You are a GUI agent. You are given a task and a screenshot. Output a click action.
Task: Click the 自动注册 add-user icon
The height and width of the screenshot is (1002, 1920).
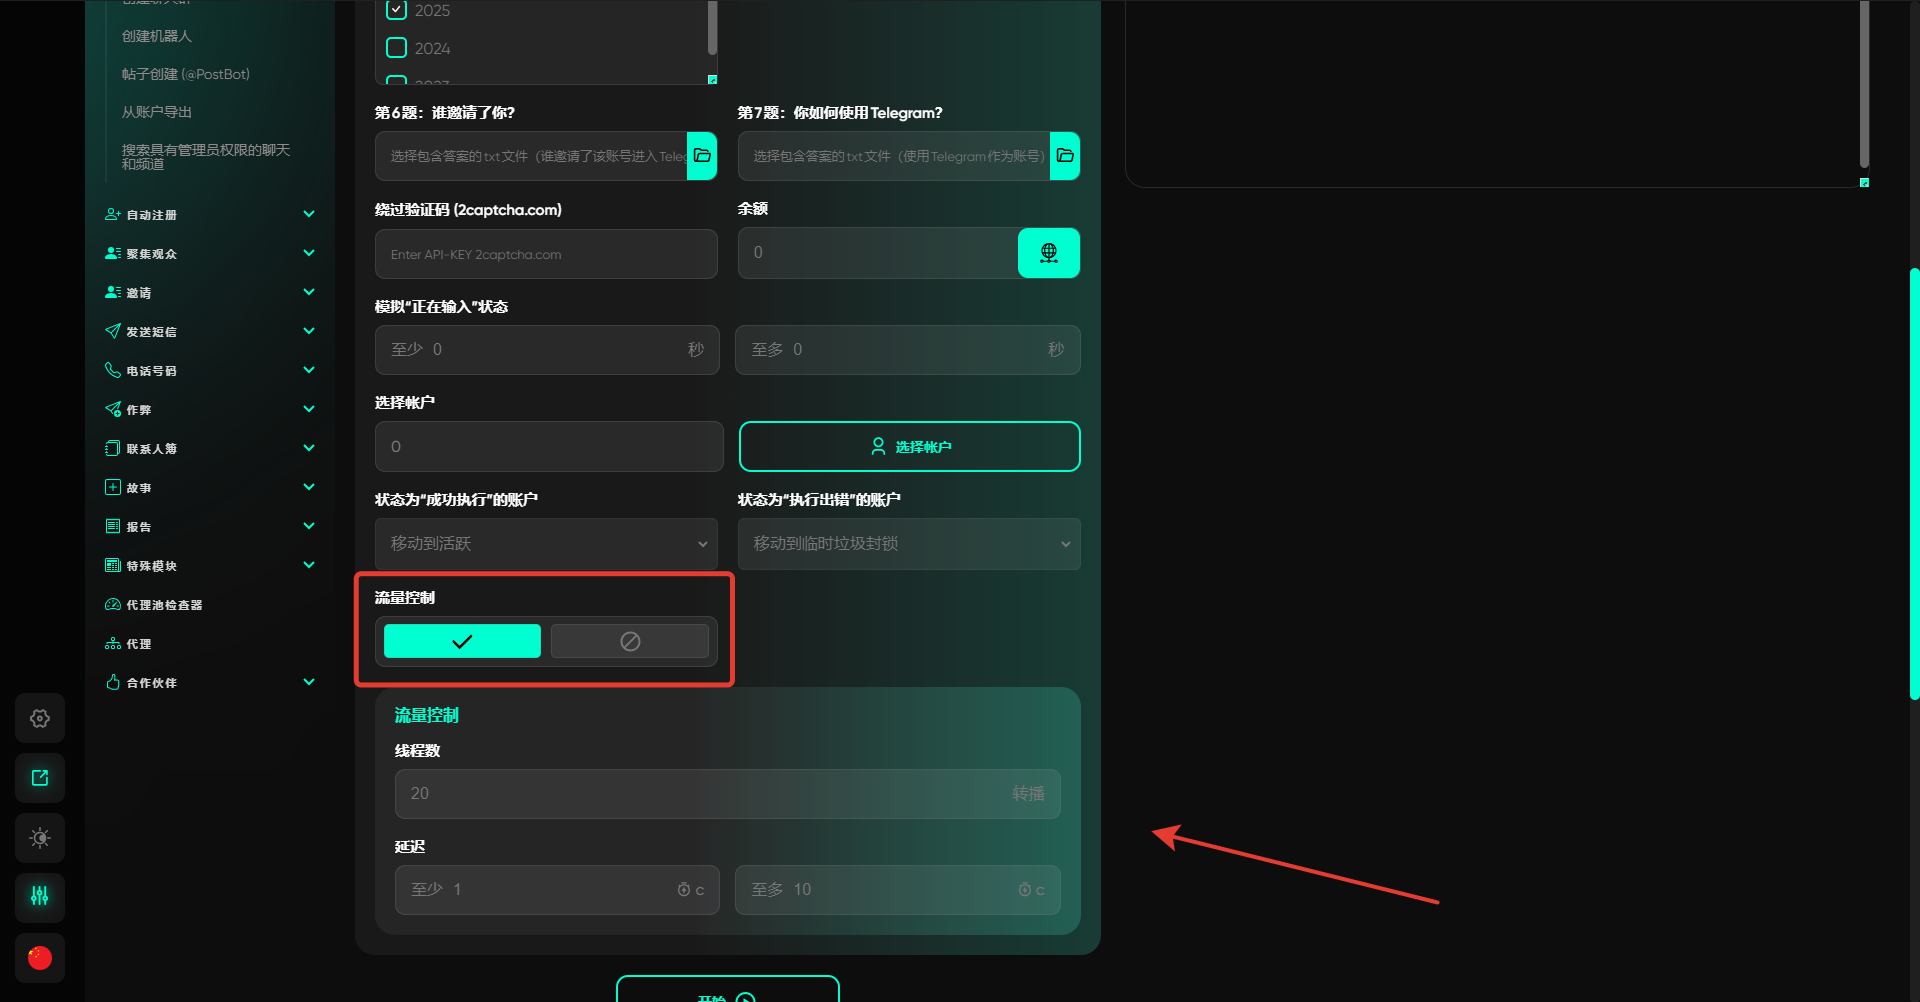(x=113, y=214)
